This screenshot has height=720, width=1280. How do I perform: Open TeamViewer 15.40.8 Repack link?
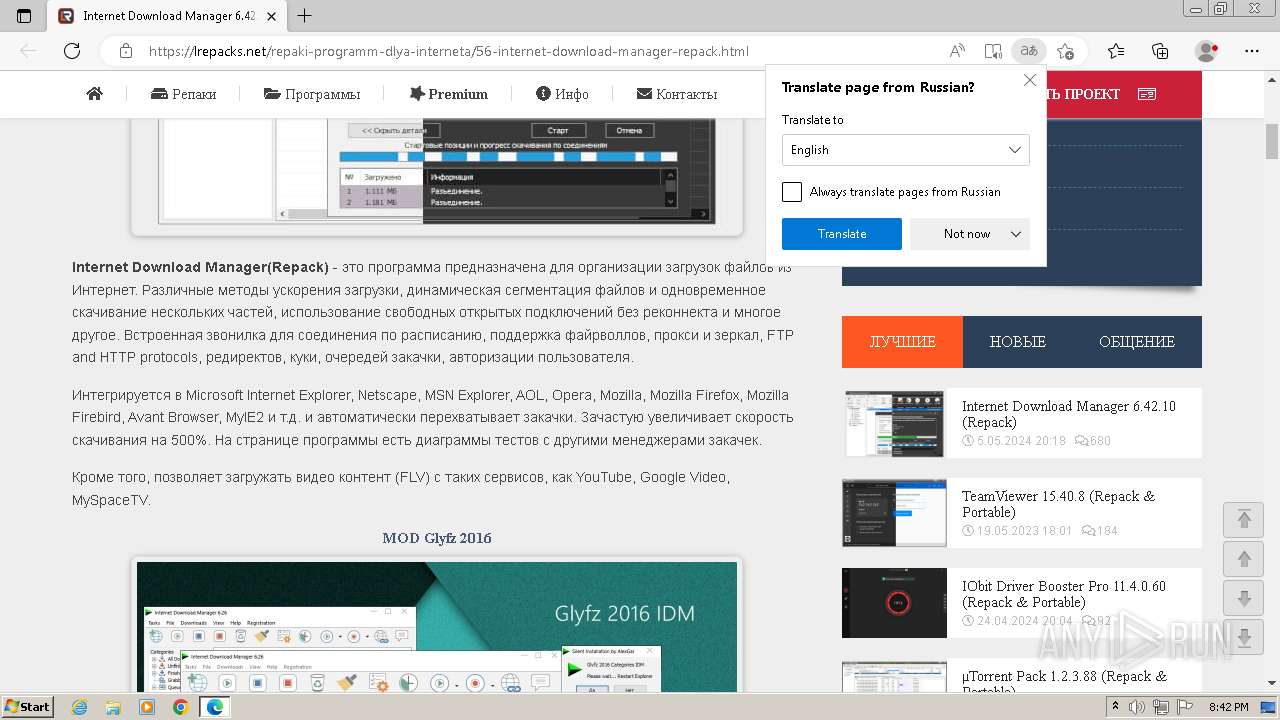coord(1058,504)
